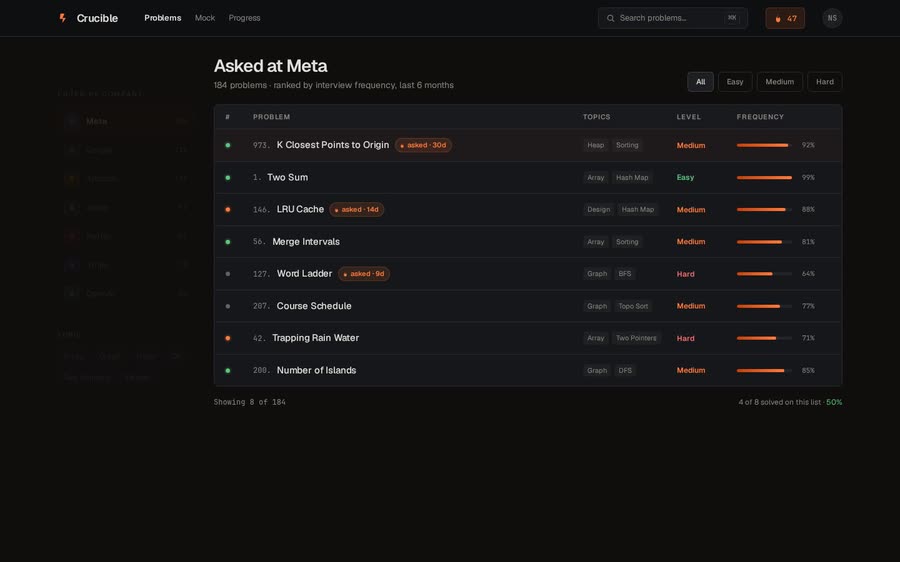Click the 85% value on Number of Islands
Viewport: 900px width, 562px height.
pyautogui.click(x=808, y=370)
